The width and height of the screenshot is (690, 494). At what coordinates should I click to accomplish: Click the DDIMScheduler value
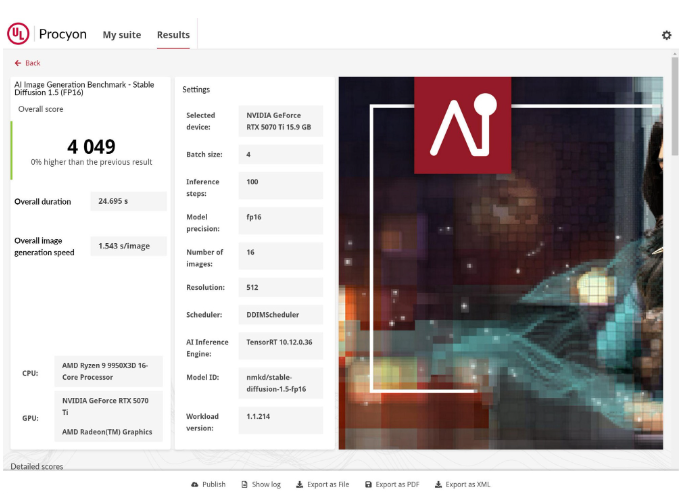click(281, 315)
